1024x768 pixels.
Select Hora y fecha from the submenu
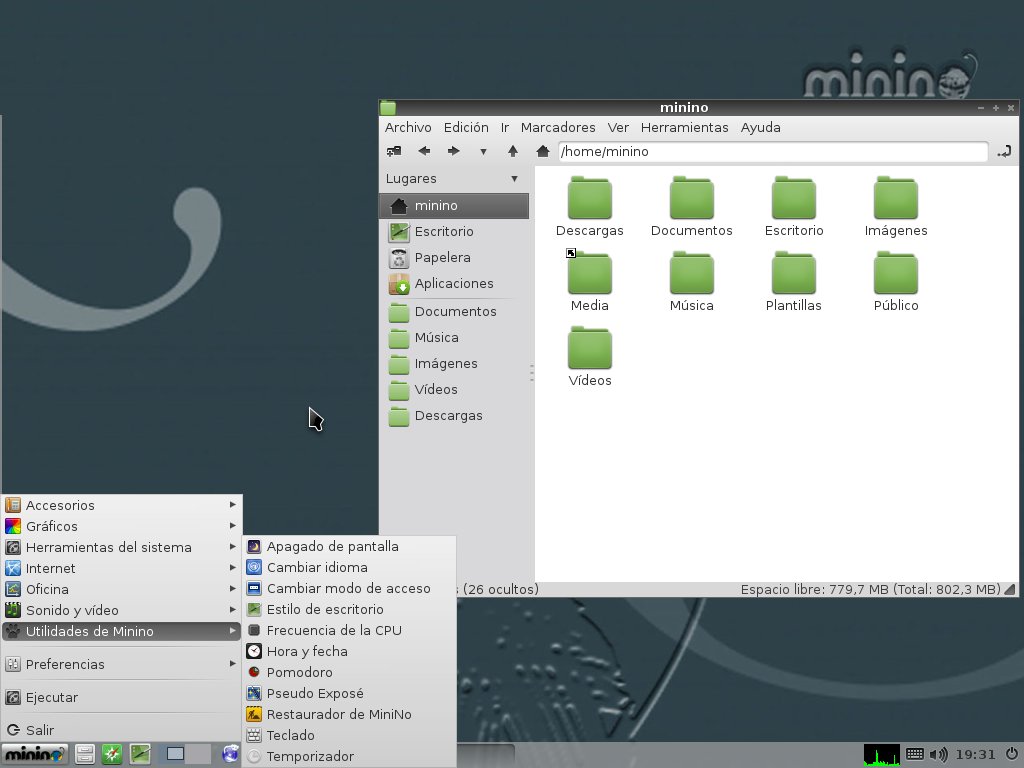(307, 651)
